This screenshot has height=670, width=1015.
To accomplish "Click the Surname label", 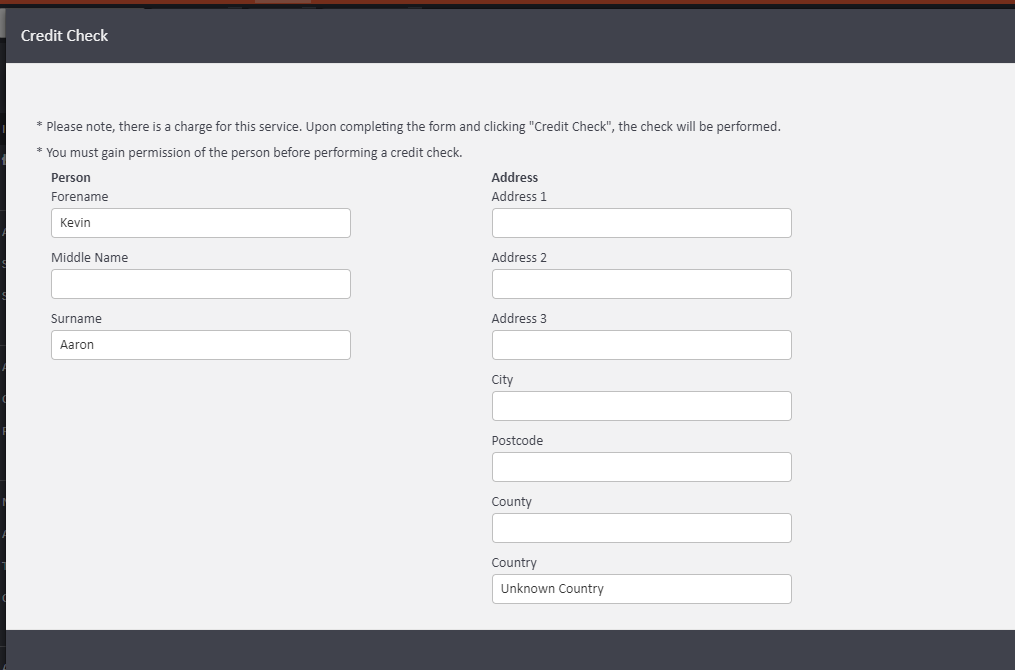I will 76,319.
